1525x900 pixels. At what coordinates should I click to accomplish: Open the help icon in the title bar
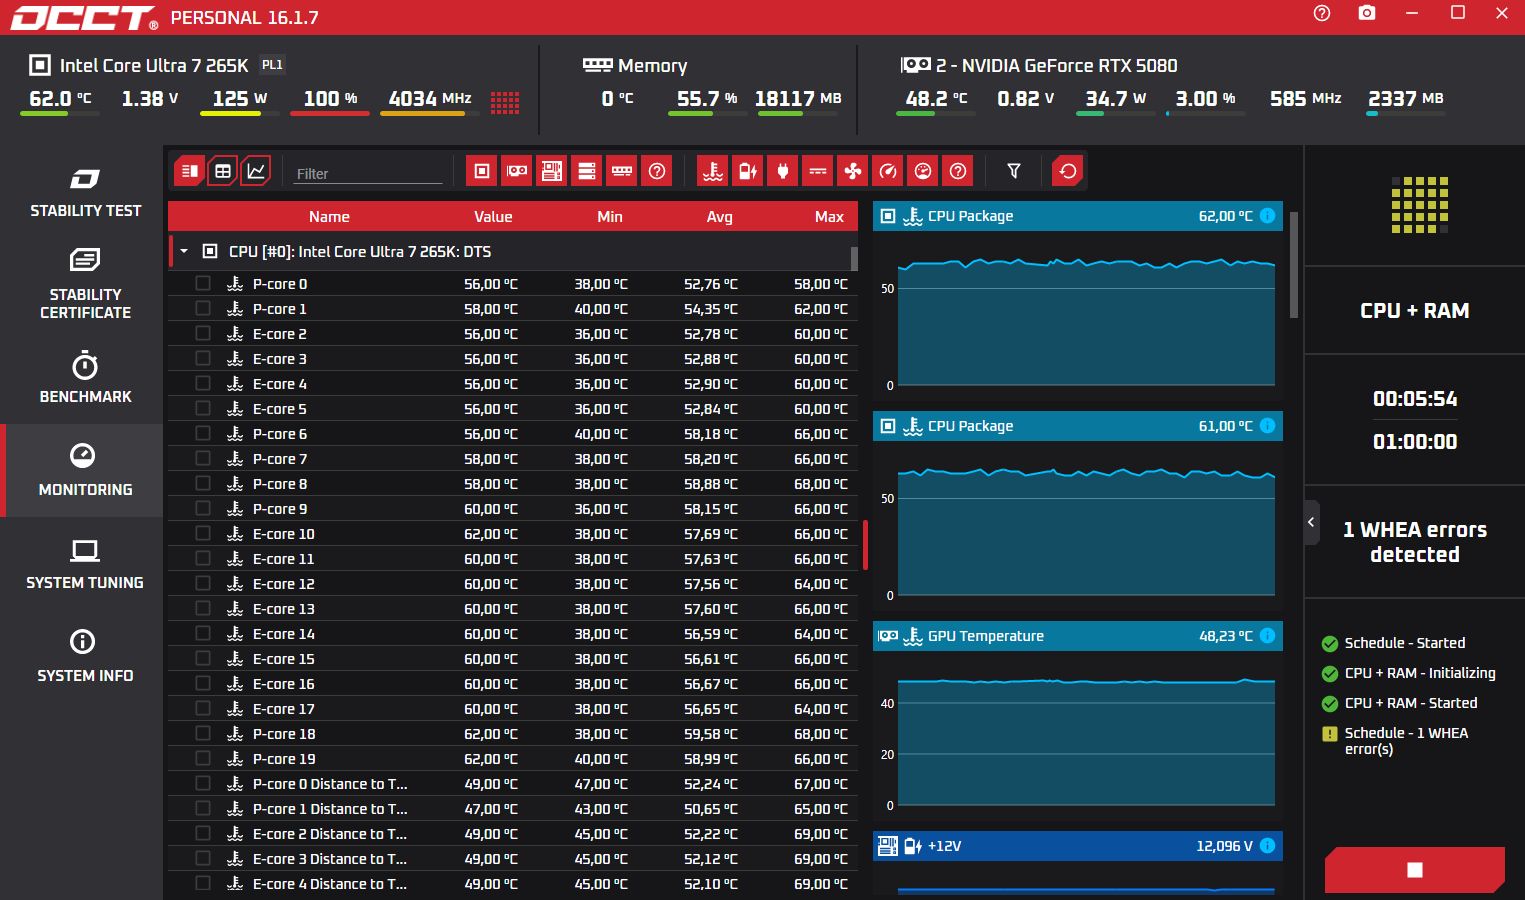(1322, 13)
